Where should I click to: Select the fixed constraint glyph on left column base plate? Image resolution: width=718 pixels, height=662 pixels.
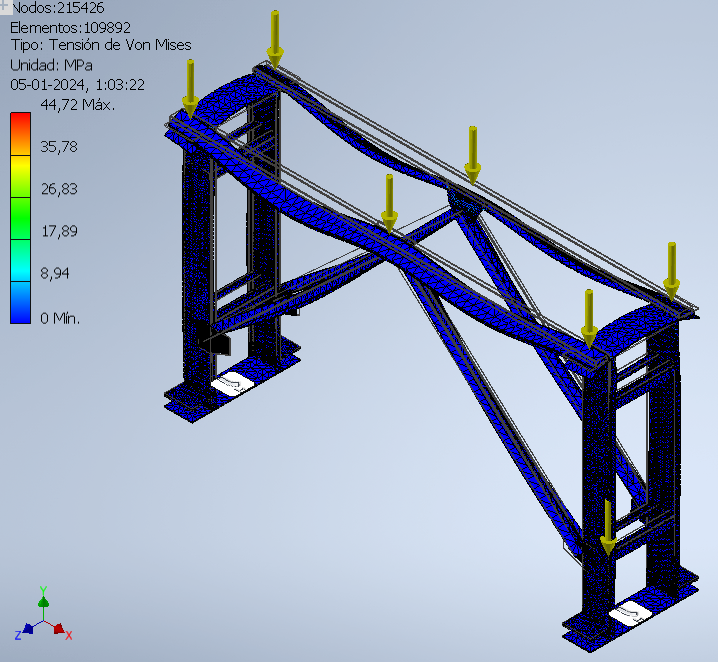[231, 383]
